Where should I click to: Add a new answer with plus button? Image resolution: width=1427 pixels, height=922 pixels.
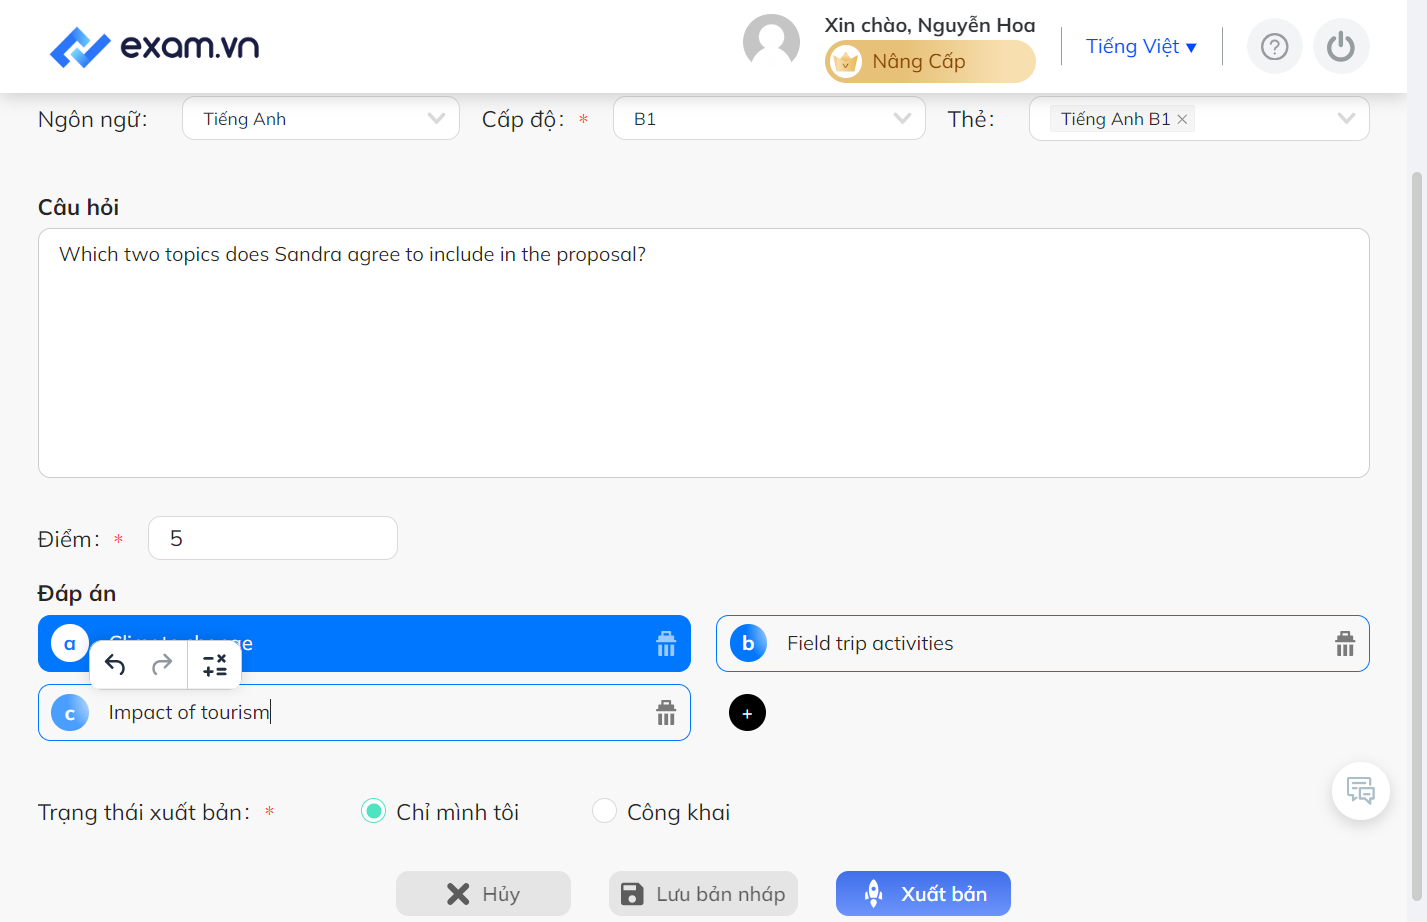[x=747, y=713]
